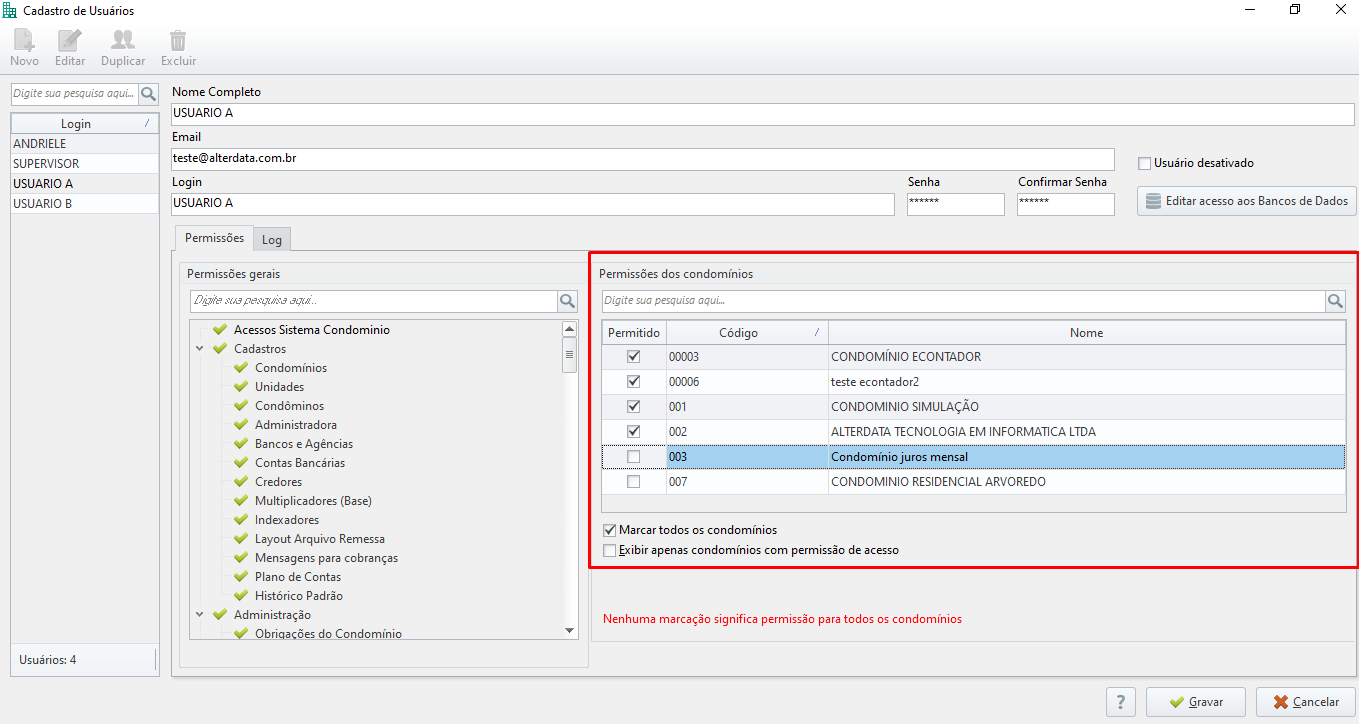Click the Excluir trash icon
Viewport: 1359px width, 724px height.
(178, 41)
